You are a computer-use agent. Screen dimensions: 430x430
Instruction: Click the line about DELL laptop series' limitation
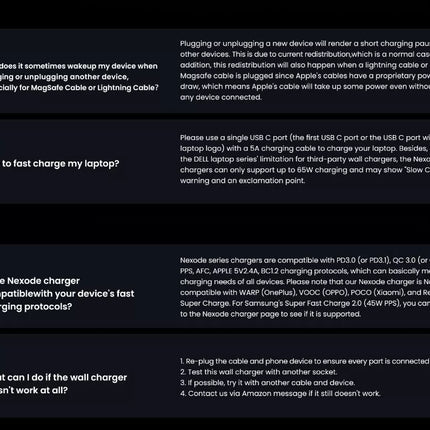point(305,159)
